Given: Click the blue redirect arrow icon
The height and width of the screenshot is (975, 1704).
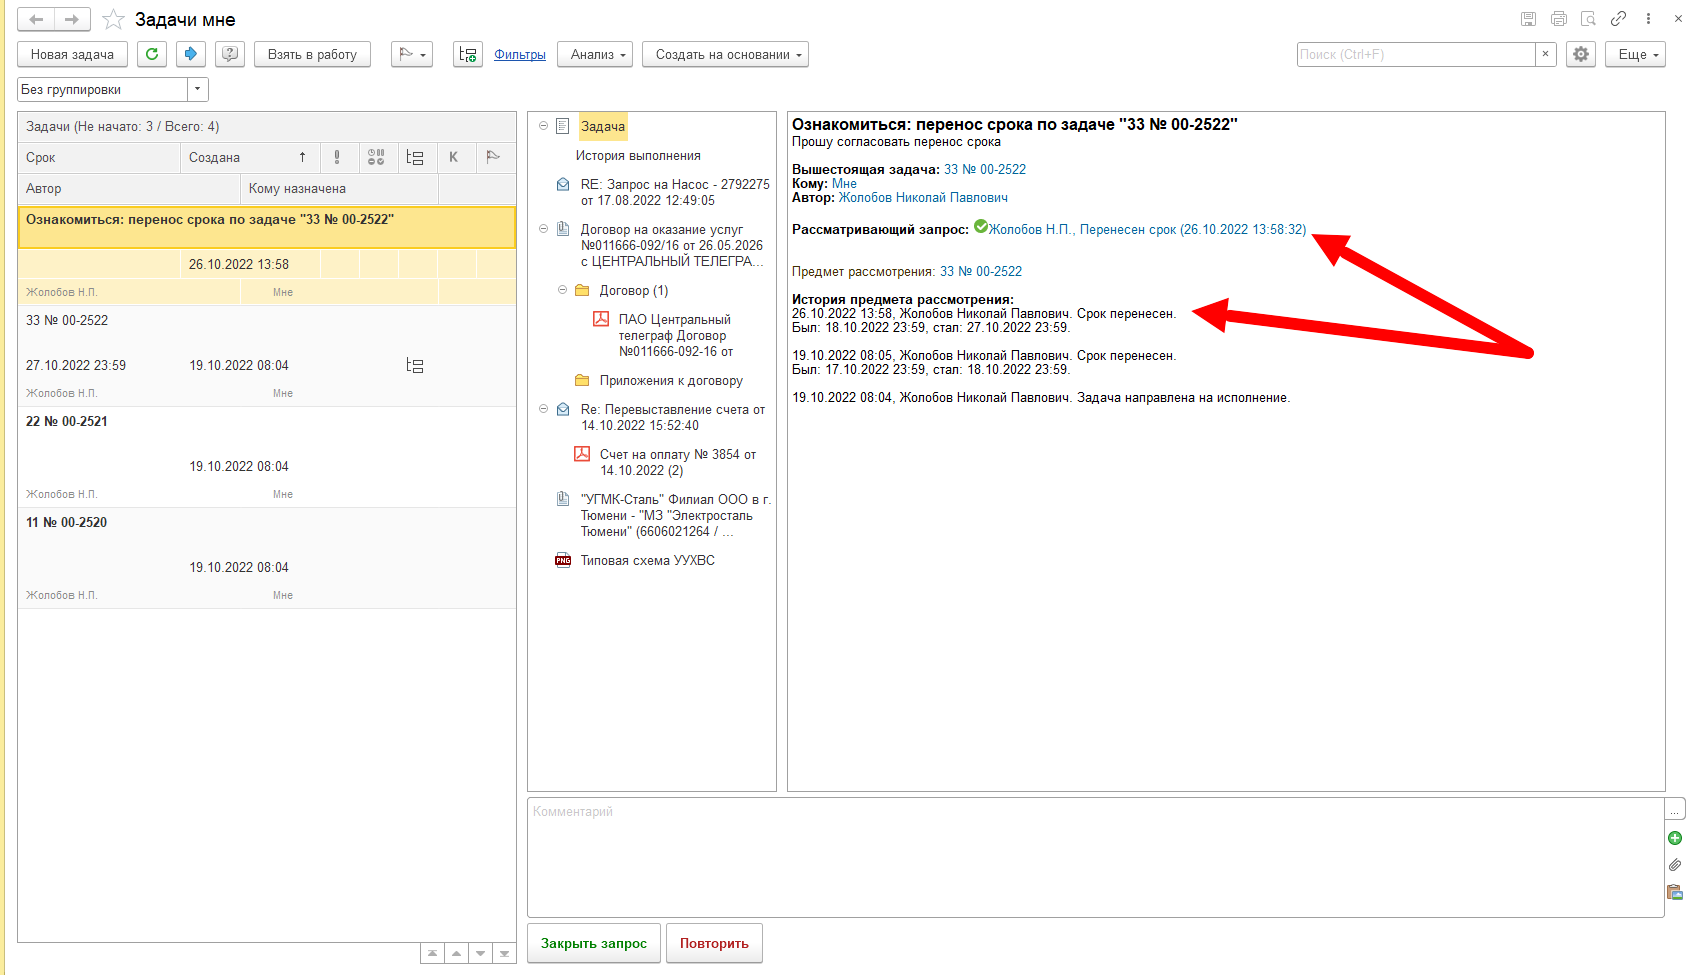Looking at the screenshot, I should 191,54.
